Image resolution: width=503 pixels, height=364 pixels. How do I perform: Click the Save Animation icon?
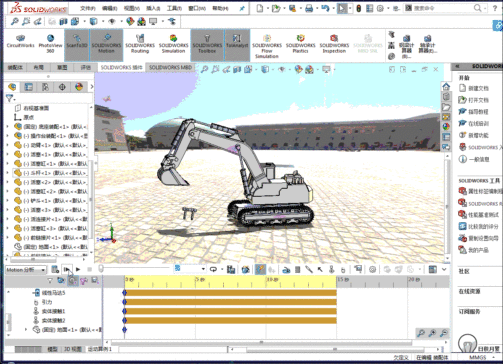231,269
